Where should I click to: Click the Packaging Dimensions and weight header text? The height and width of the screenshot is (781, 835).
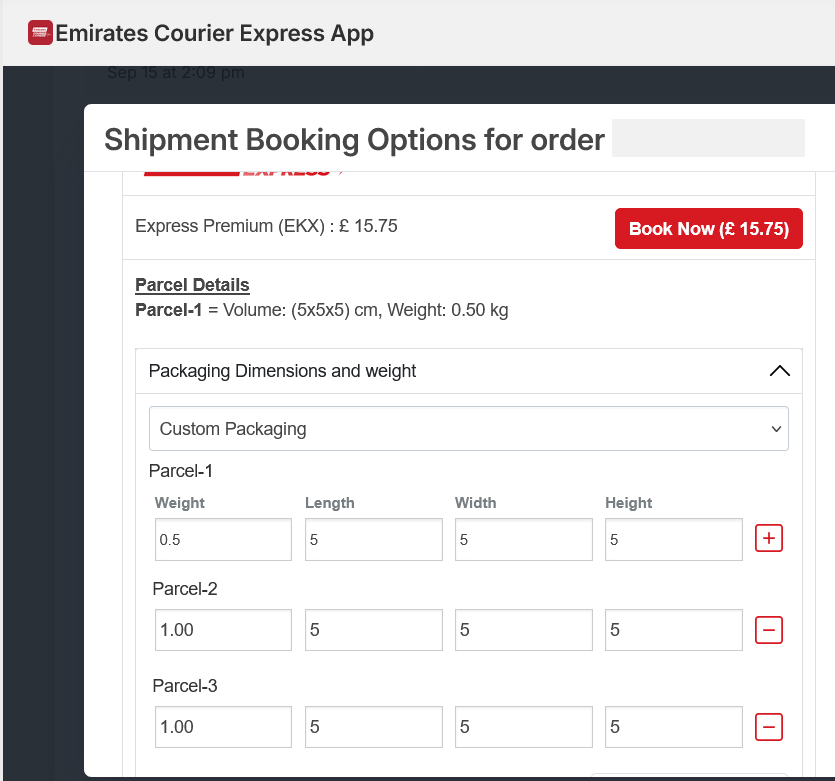(x=282, y=371)
